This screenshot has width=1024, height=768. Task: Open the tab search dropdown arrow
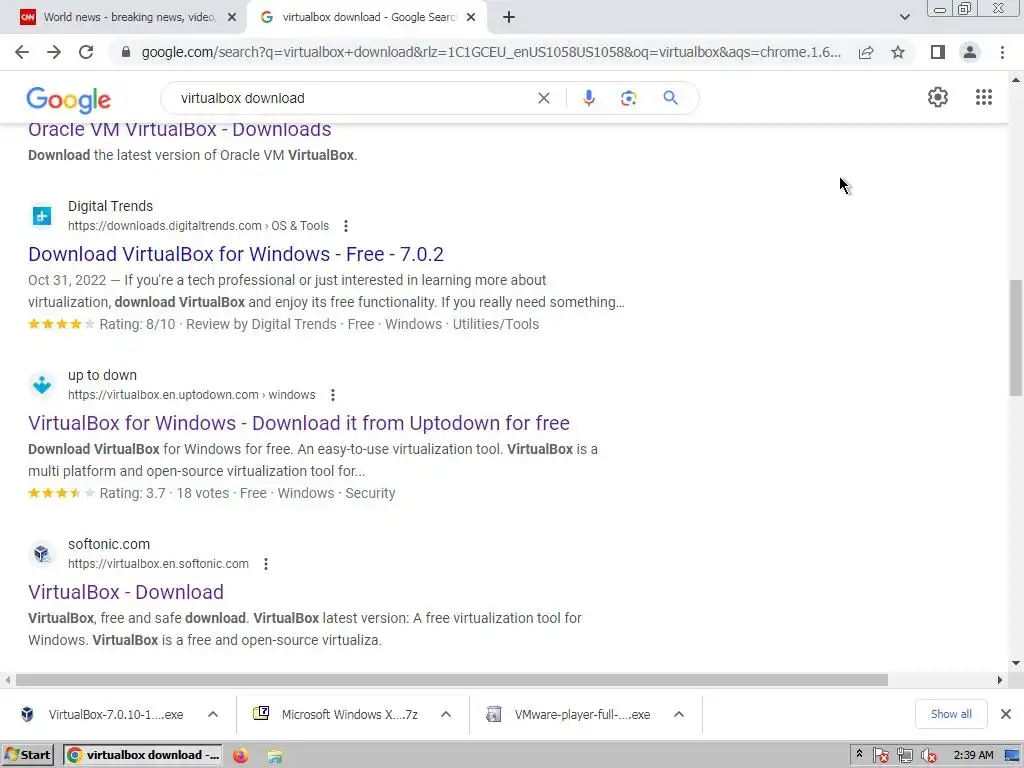coord(904,17)
